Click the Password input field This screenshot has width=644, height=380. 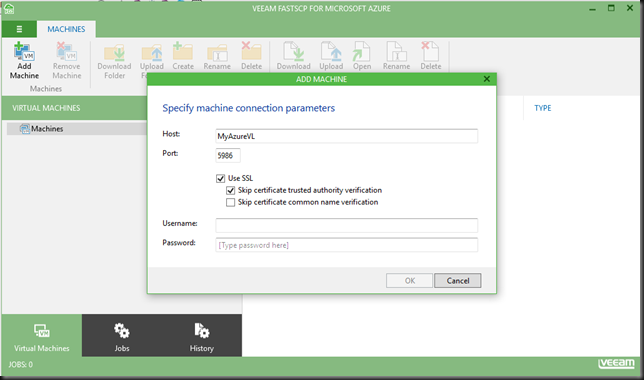coord(346,245)
